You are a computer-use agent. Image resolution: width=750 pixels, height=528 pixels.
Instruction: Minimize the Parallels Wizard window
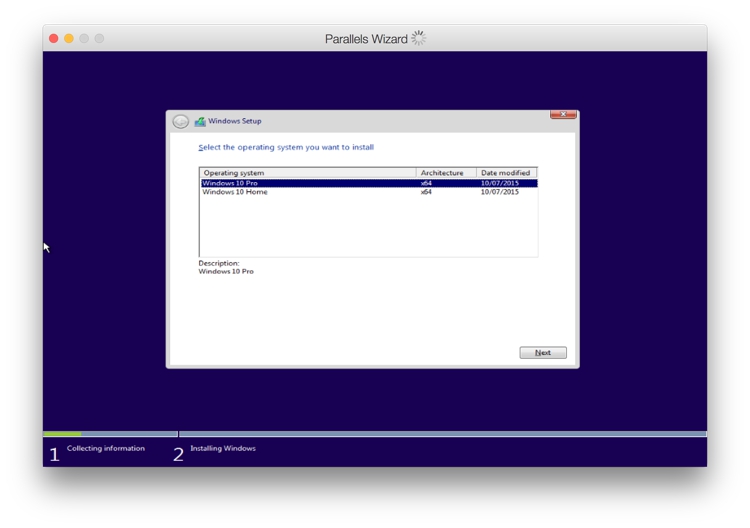coord(69,38)
